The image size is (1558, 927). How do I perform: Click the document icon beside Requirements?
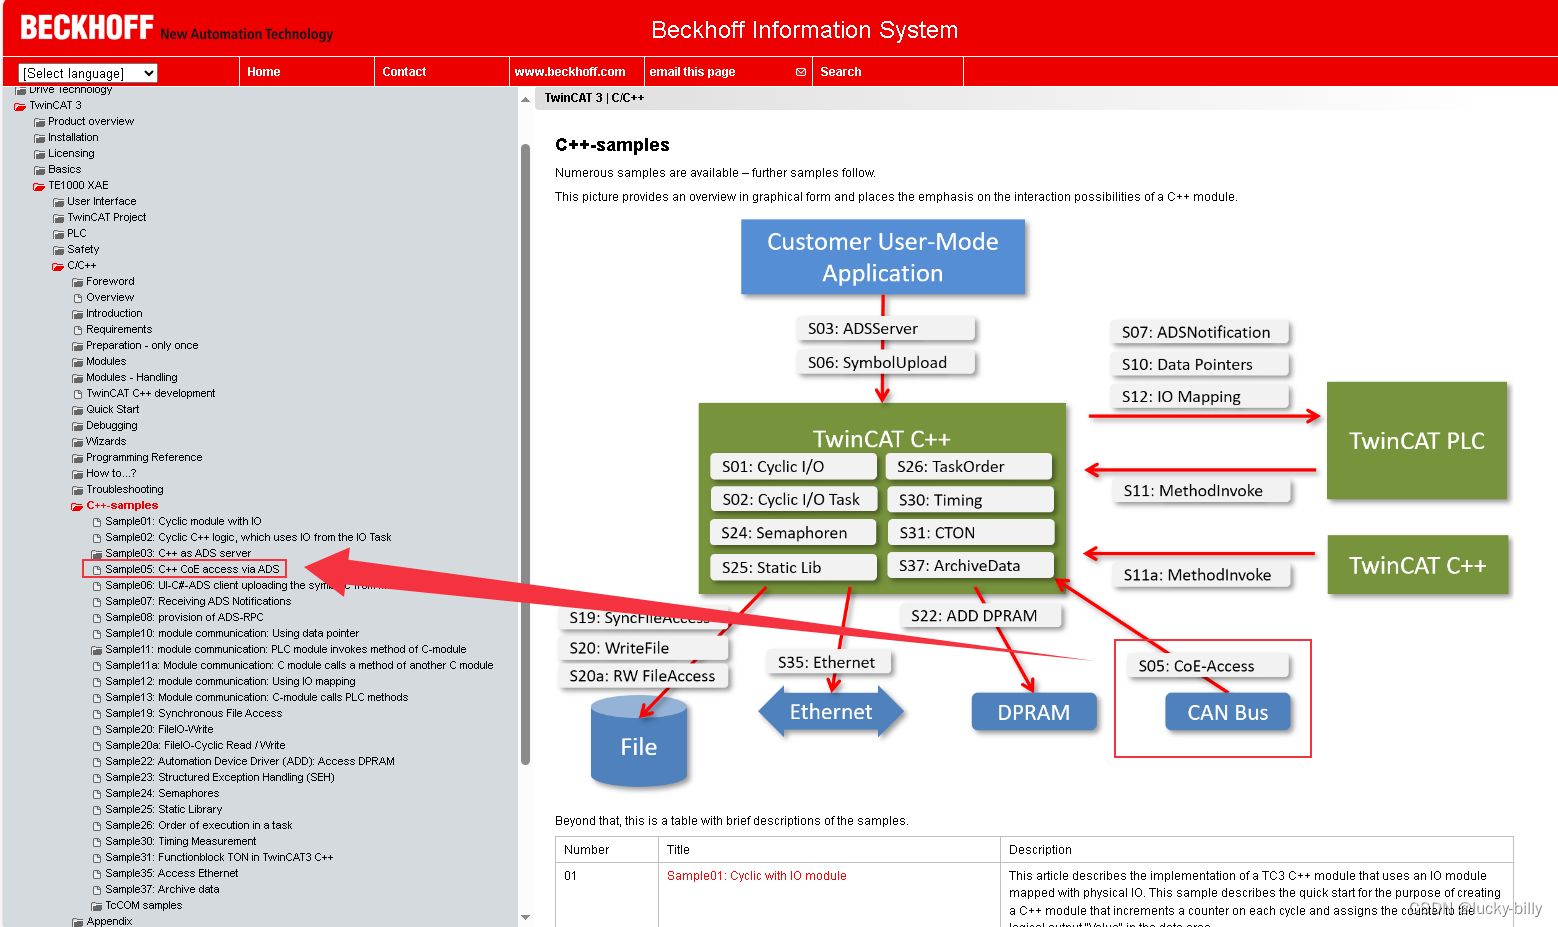point(78,329)
